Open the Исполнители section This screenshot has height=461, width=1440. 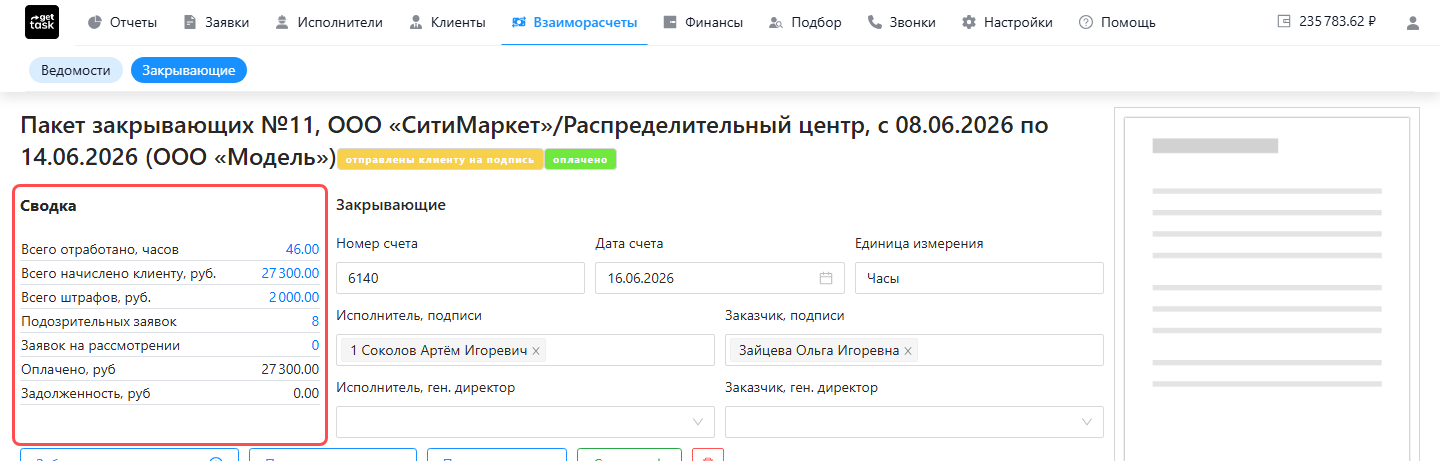pos(329,22)
